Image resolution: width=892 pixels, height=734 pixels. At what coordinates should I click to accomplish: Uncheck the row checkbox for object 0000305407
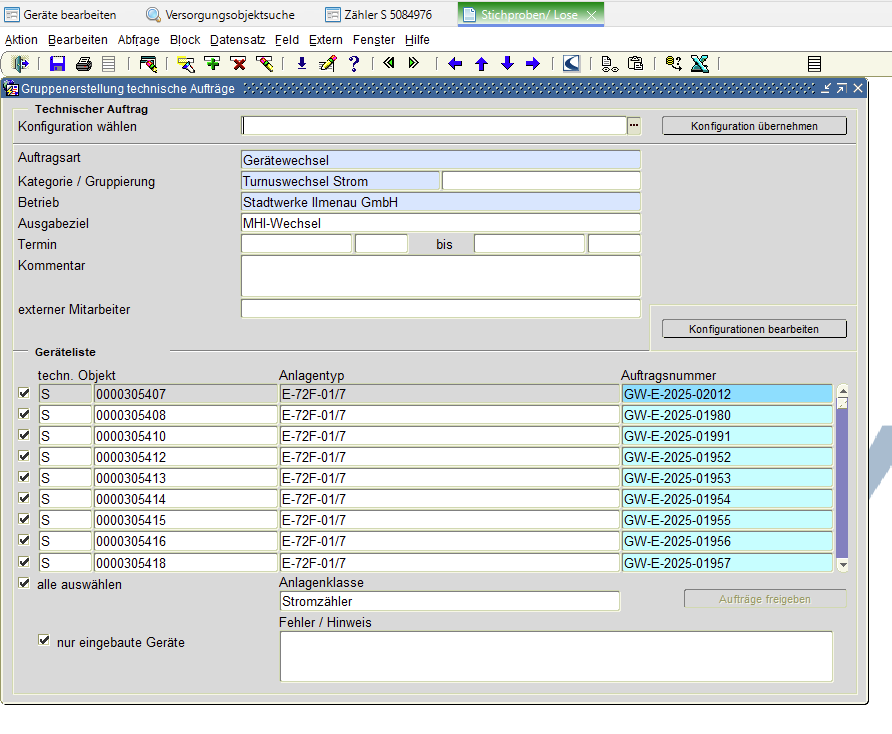click(24, 394)
